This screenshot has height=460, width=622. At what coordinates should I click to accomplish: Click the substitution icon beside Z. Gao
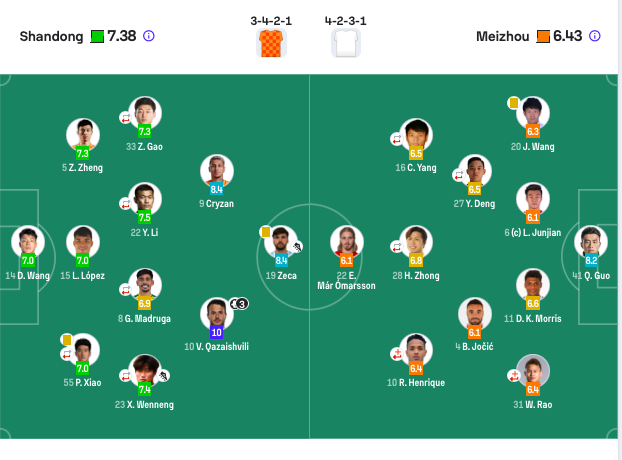(x=125, y=118)
